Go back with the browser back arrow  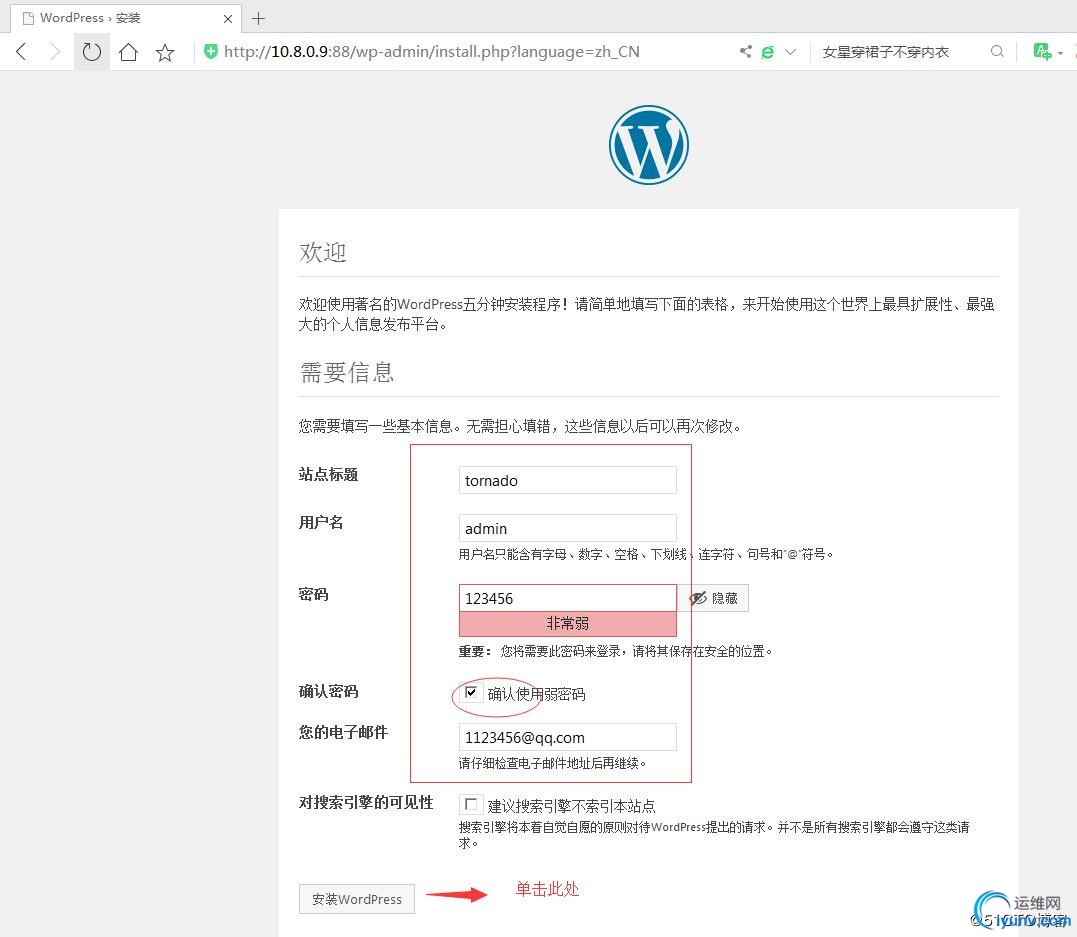22,52
